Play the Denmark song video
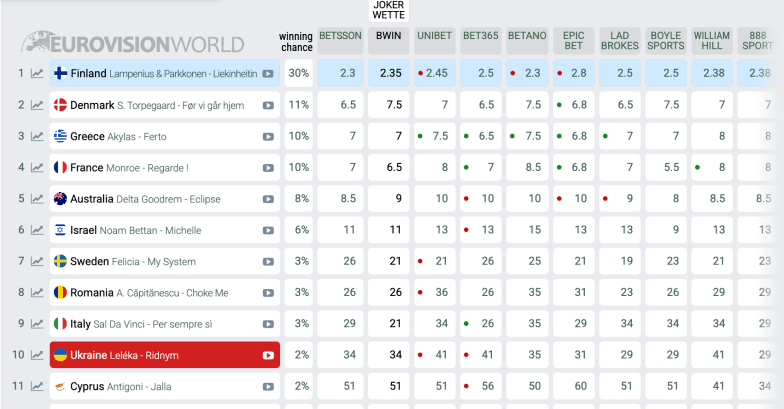This screenshot has width=784, height=409. tap(268, 105)
